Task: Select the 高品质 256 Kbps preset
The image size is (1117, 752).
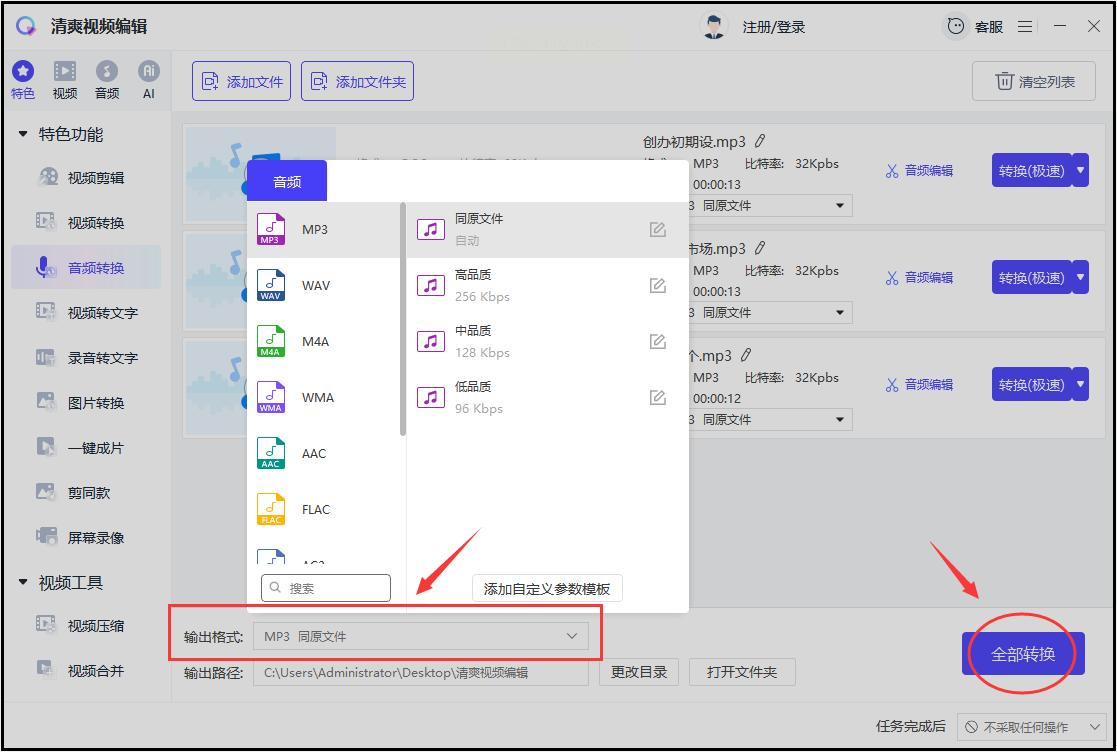Action: [x=547, y=286]
